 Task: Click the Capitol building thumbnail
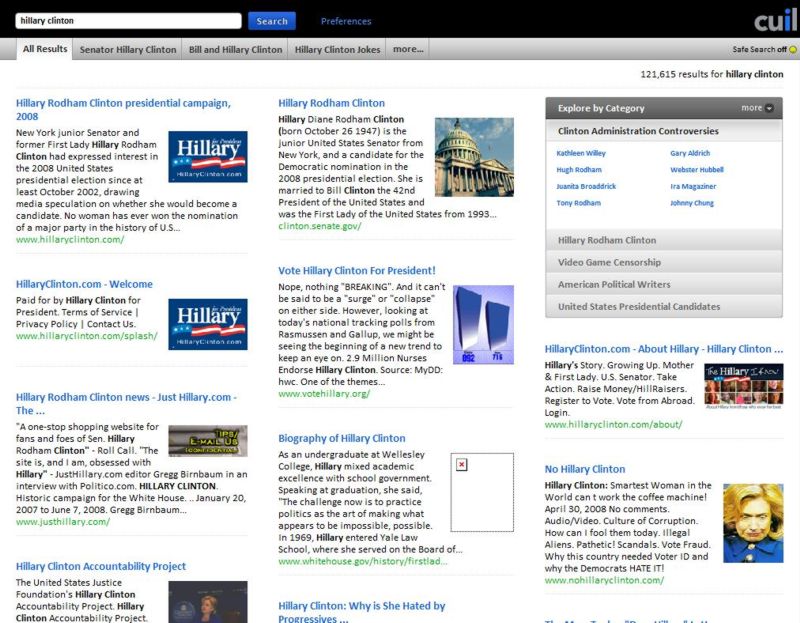[x=474, y=157]
